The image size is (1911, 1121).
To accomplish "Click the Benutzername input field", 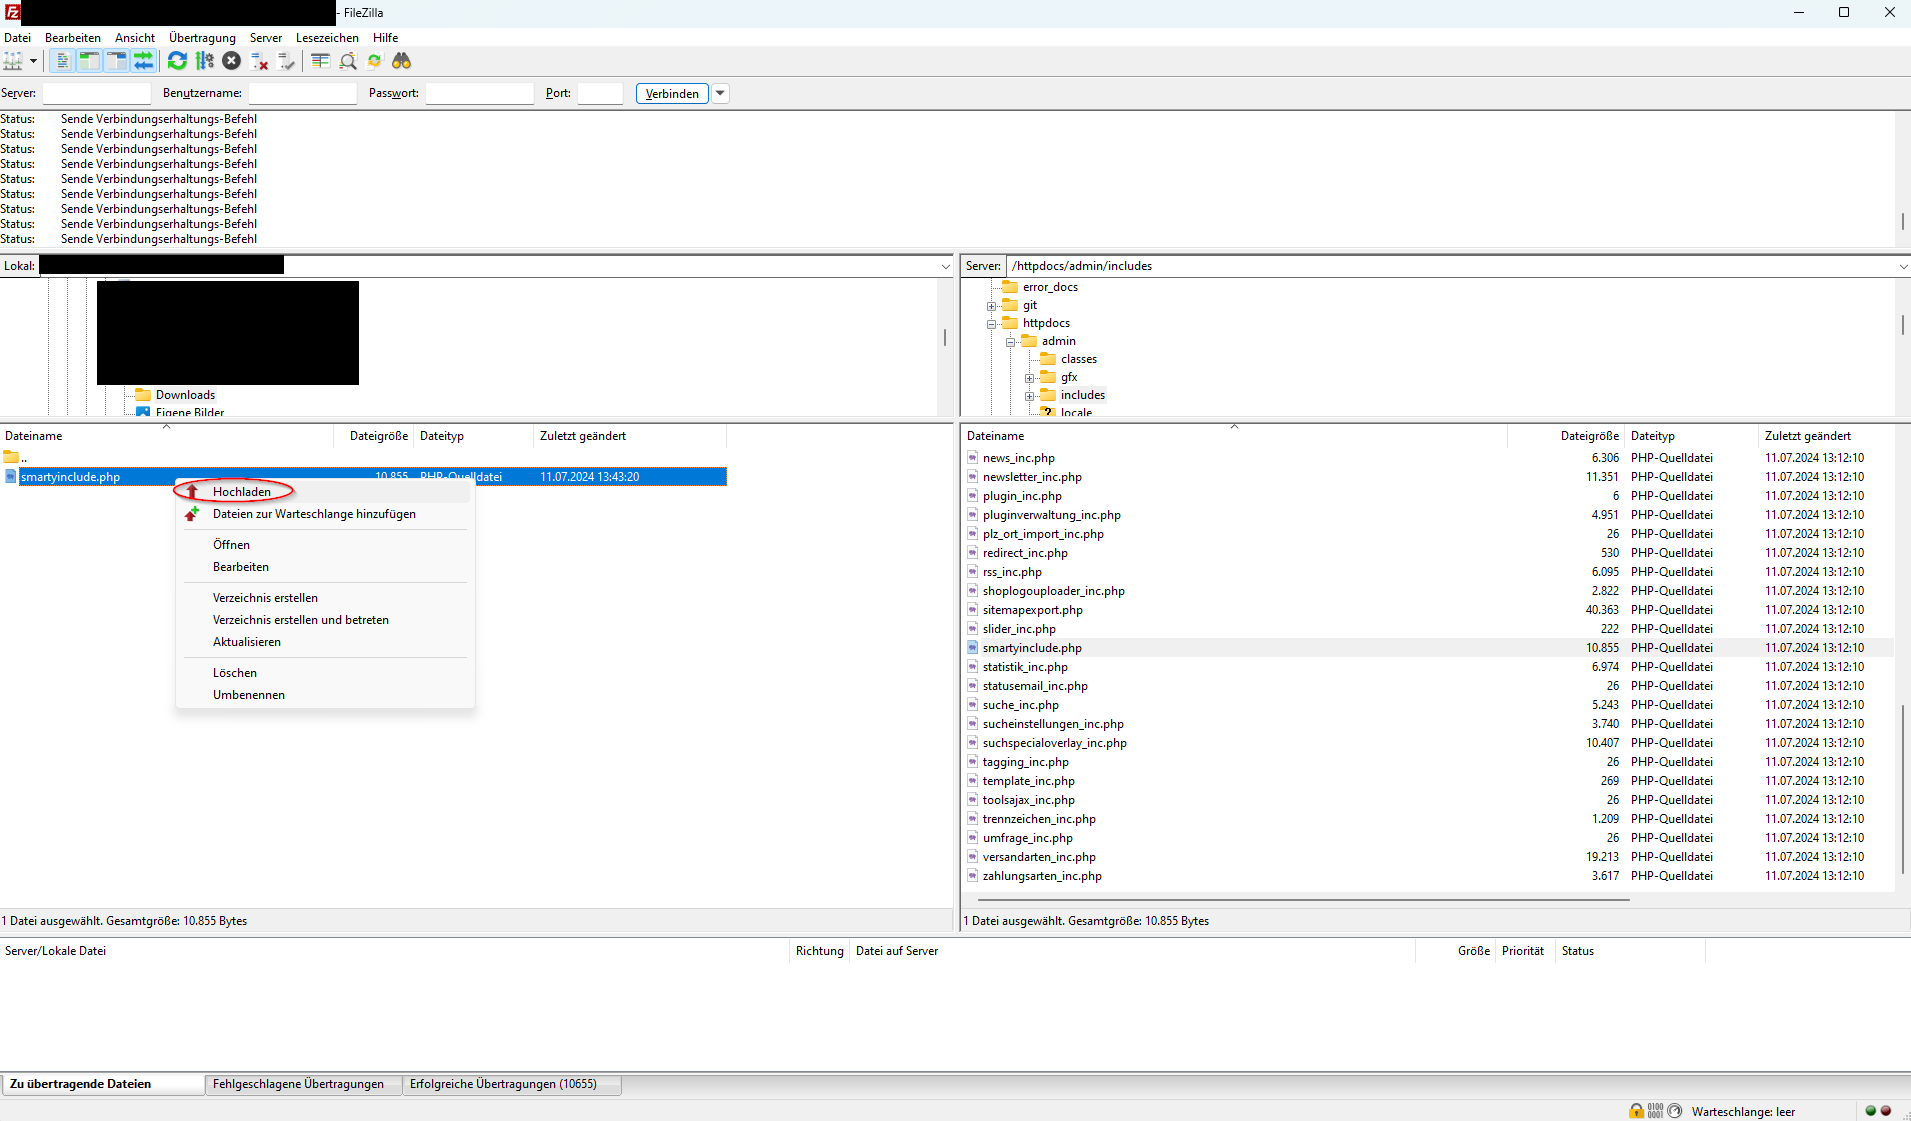I will [302, 93].
